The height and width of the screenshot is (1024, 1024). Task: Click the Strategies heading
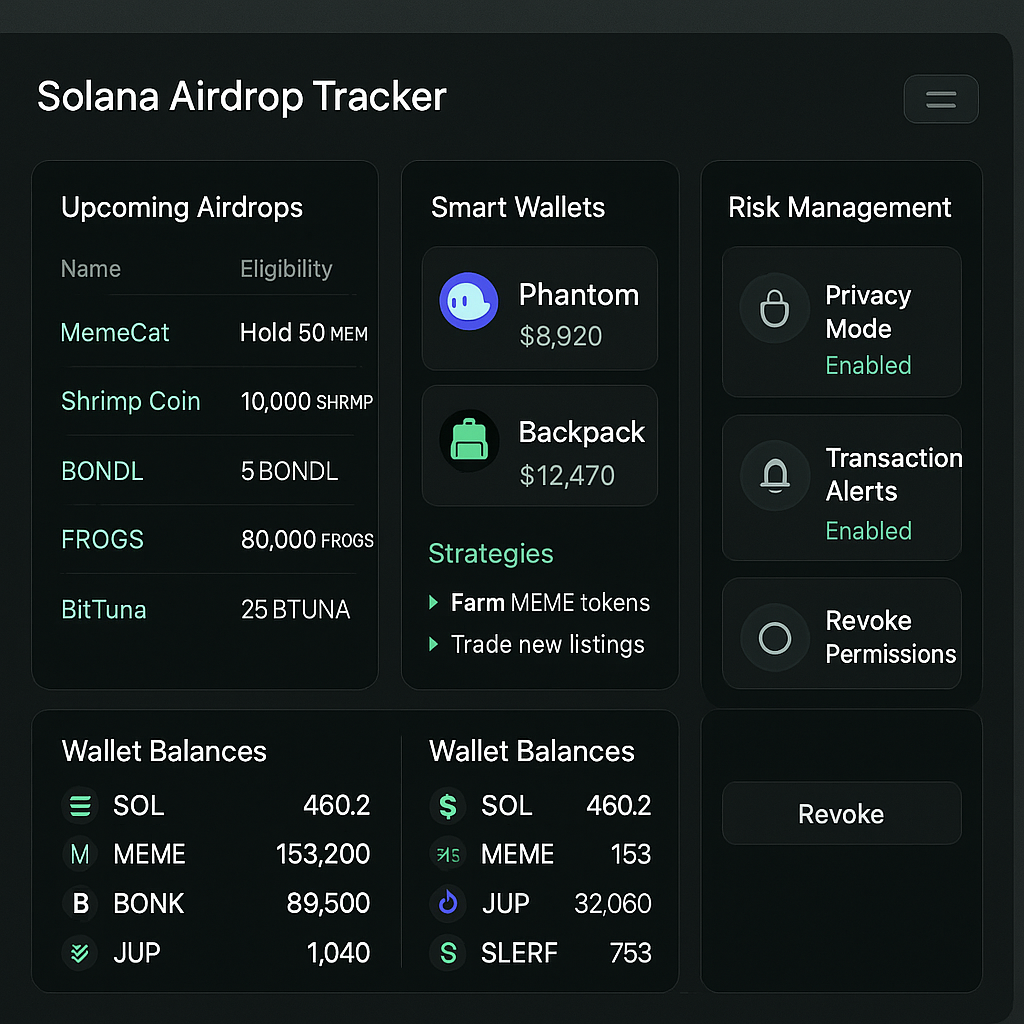point(490,554)
